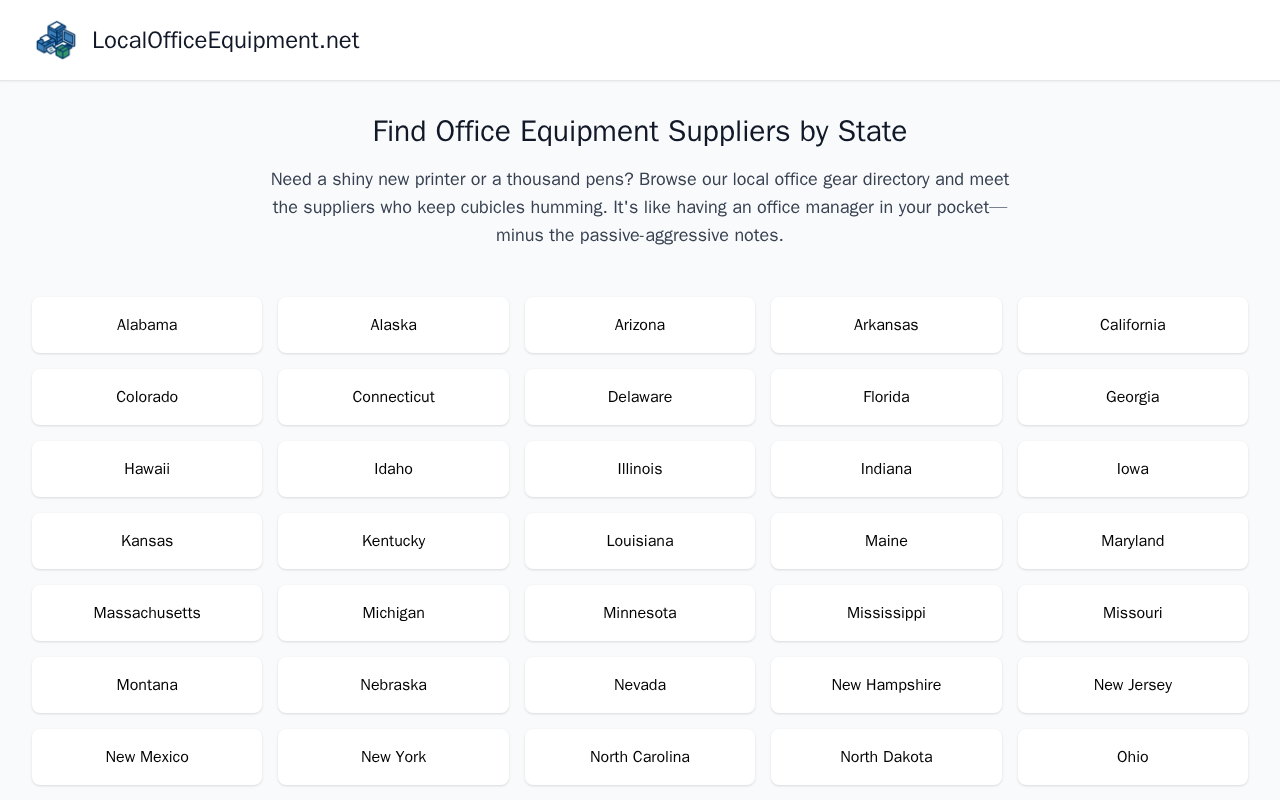Select the Alabama state card
Image resolution: width=1280 pixels, height=800 pixels.
coord(147,325)
